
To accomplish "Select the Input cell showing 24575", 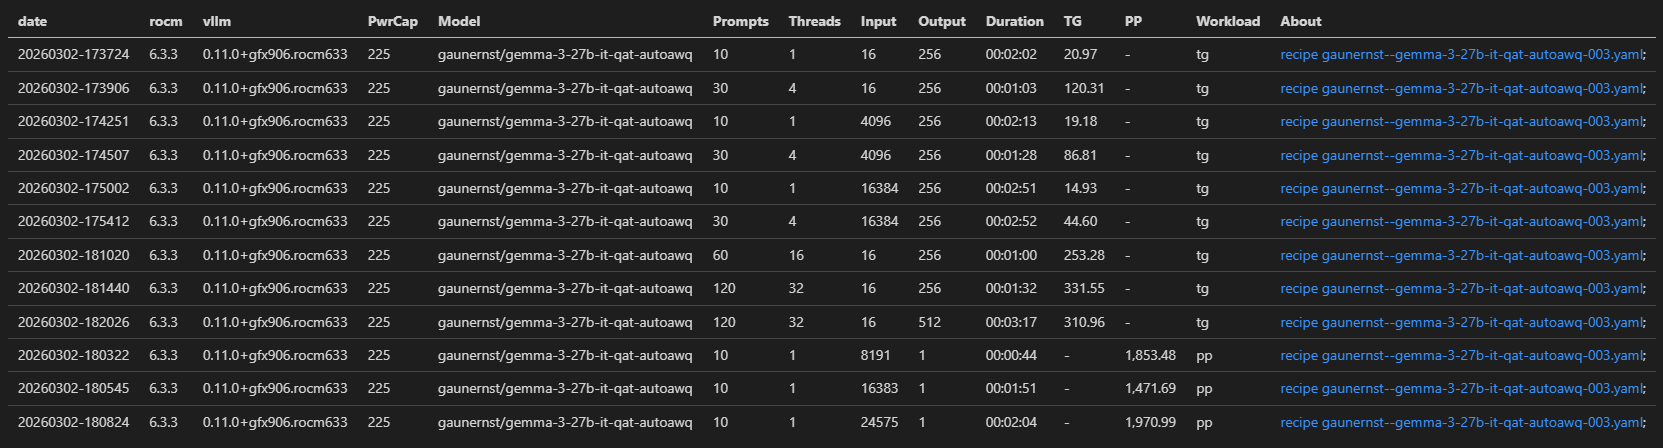I will click(x=879, y=422).
